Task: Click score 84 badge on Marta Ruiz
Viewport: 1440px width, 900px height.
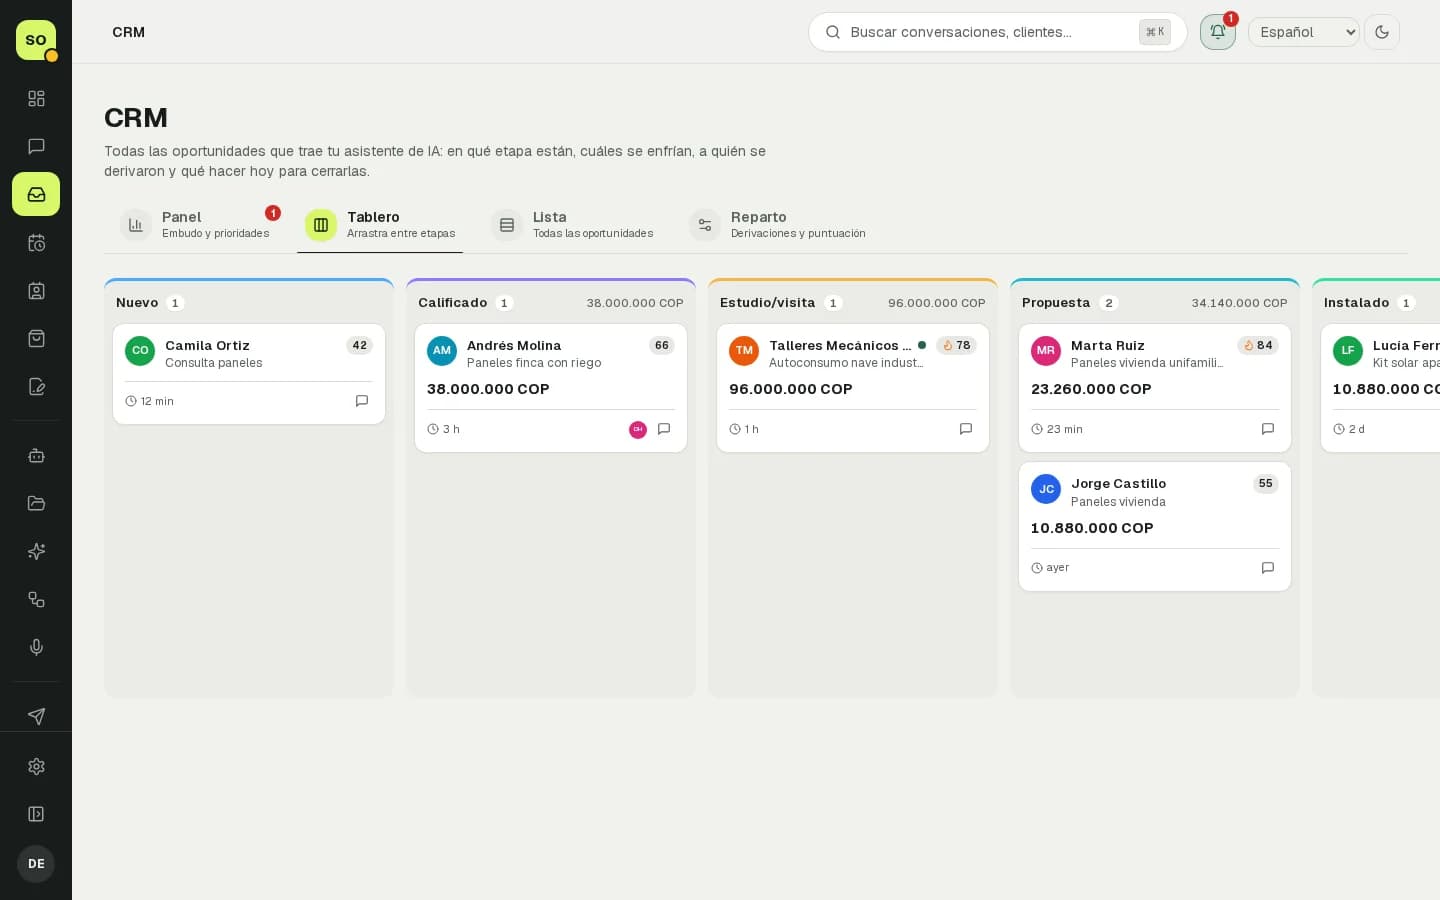Action: pyautogui.click(x=1258, y=346)
